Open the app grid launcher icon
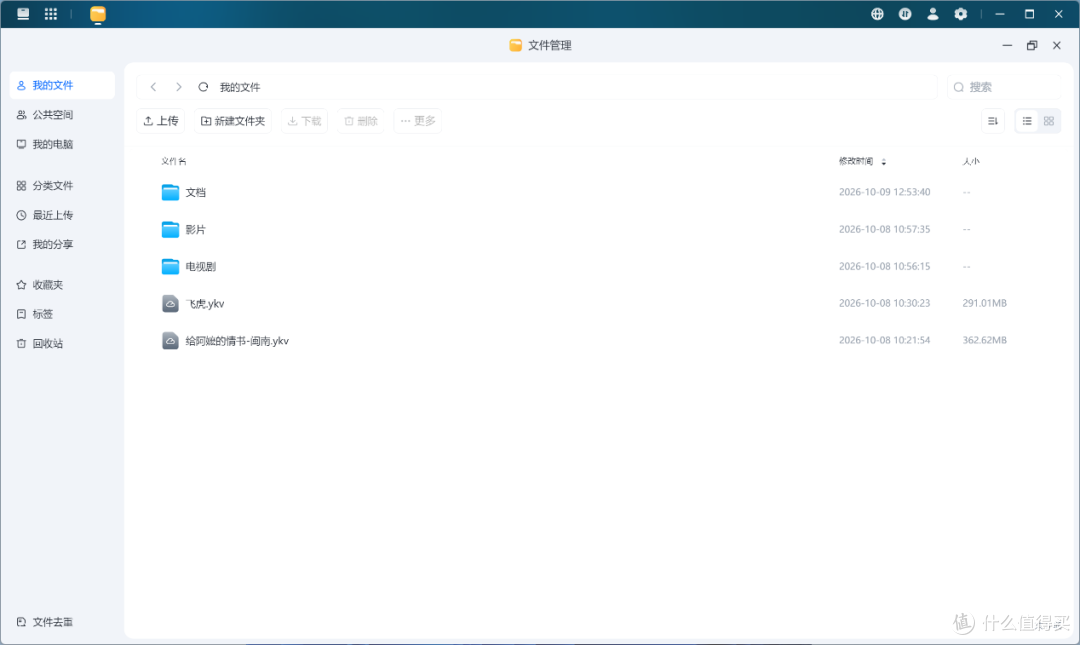Viewport: 1080px width, 645px height. pos(51,14)
